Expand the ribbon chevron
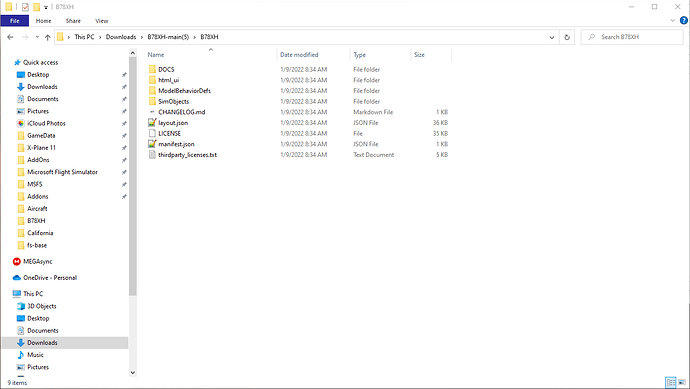Viewport: 690px width, 389px height. [672, 21]
